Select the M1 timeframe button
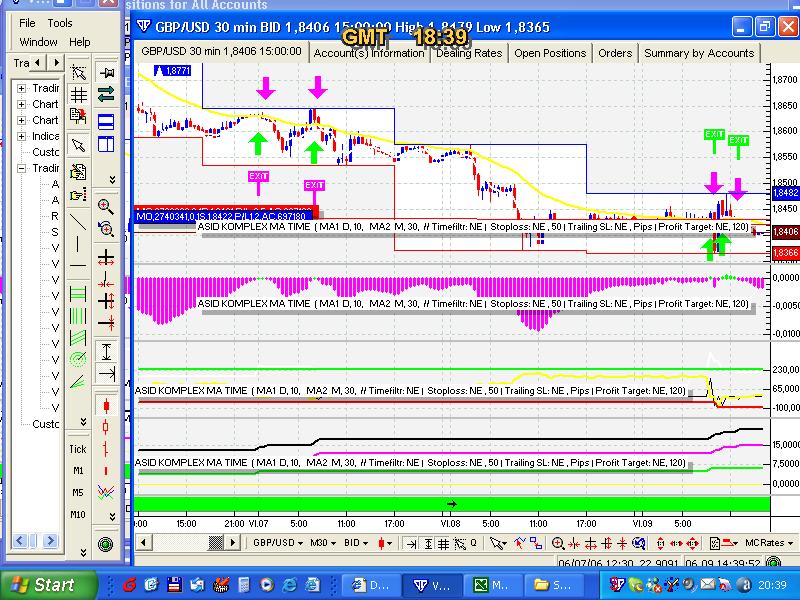 (x=78, y=470)
